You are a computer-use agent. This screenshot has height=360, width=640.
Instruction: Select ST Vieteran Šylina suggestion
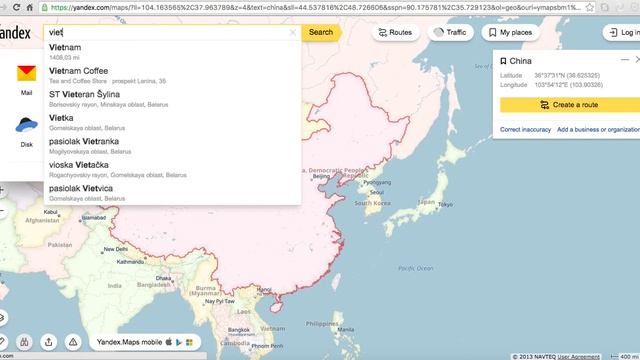[173, 99]
